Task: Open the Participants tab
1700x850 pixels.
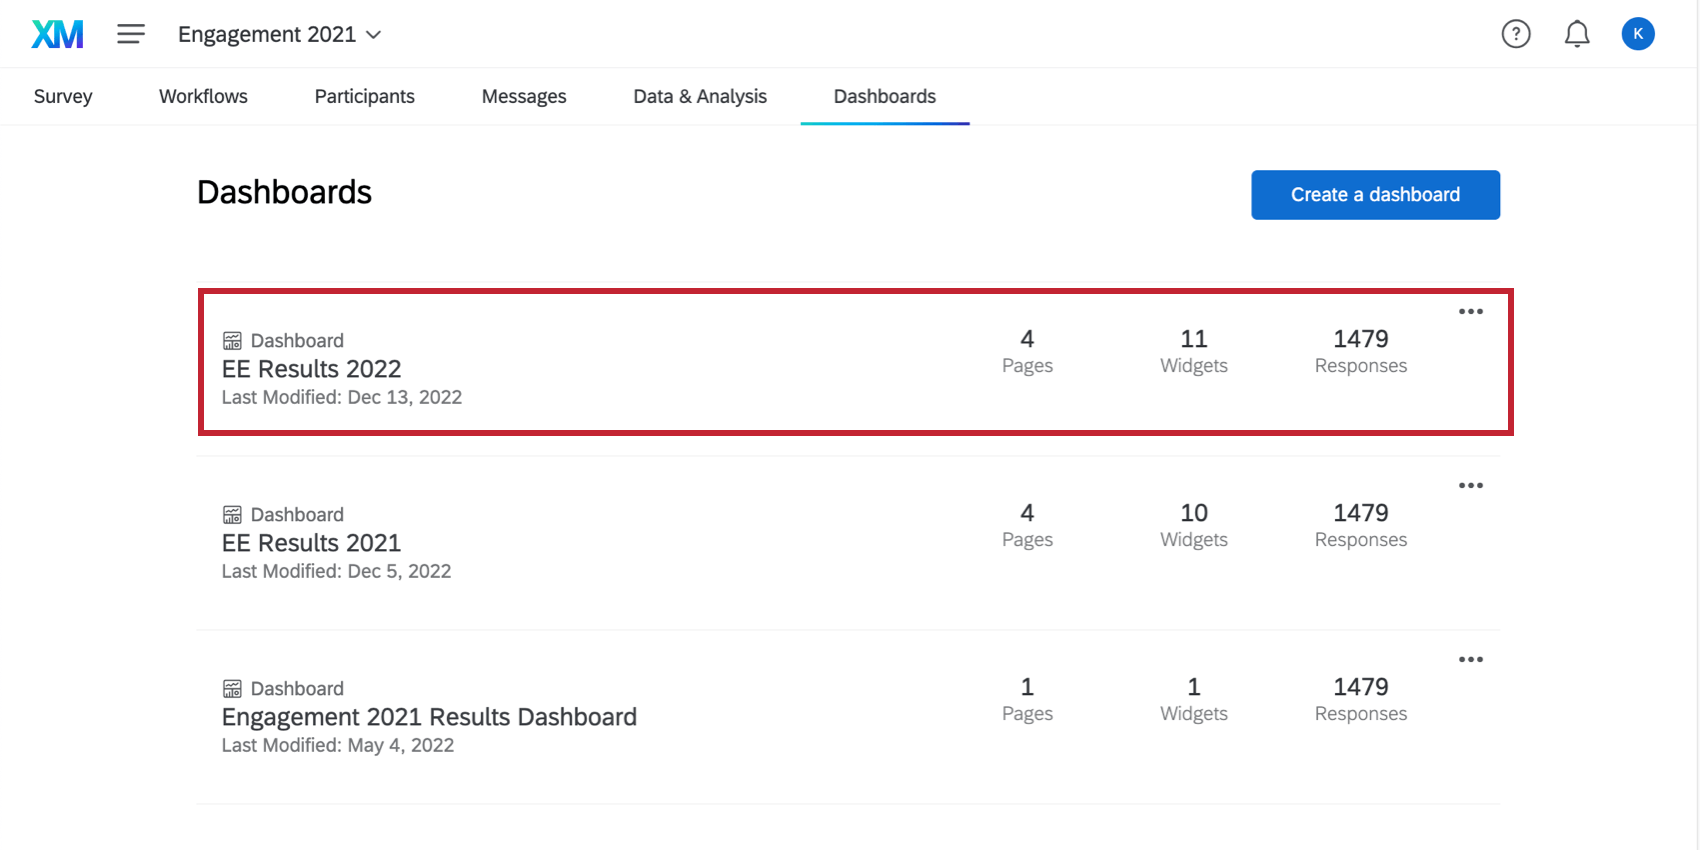Action: point(364,96)
